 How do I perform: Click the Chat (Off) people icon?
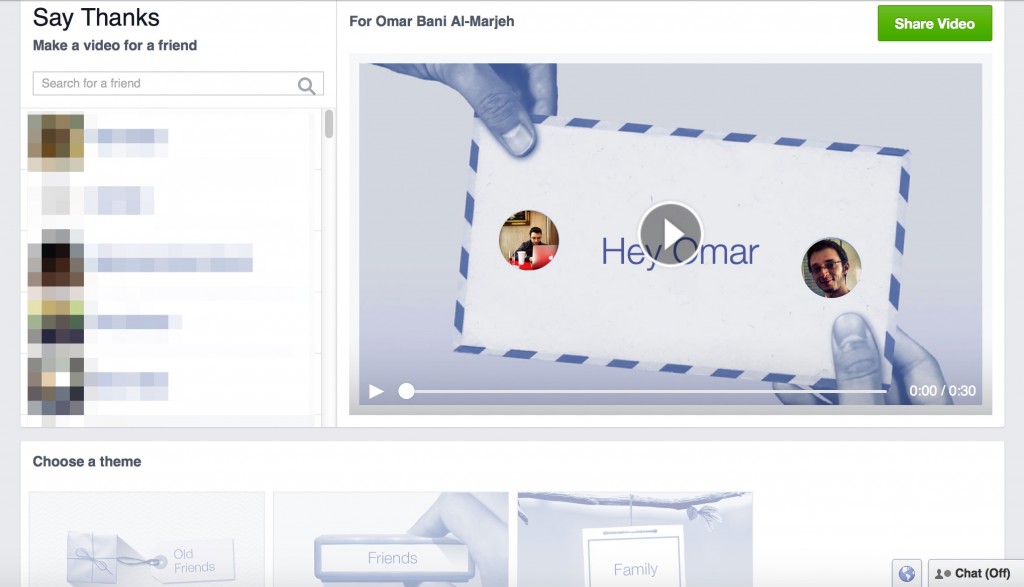tap(942, 574)
